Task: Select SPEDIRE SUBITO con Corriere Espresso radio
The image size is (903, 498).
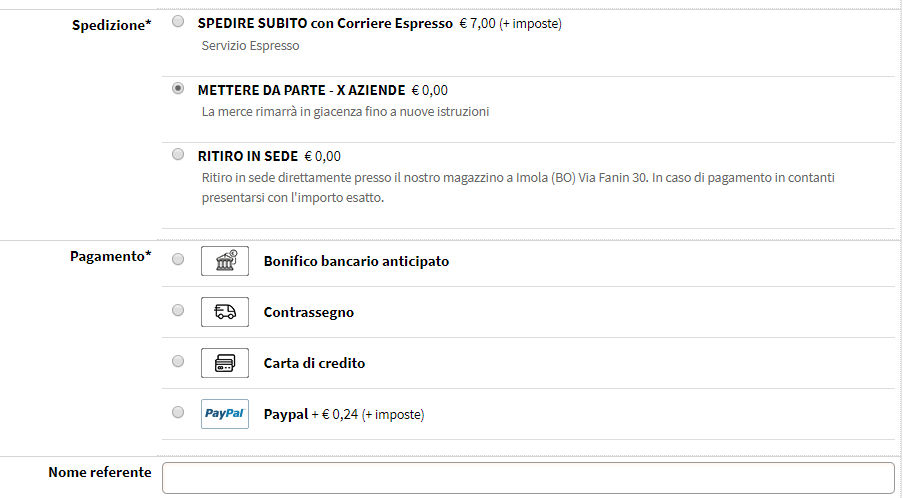Action: (178, 21)
